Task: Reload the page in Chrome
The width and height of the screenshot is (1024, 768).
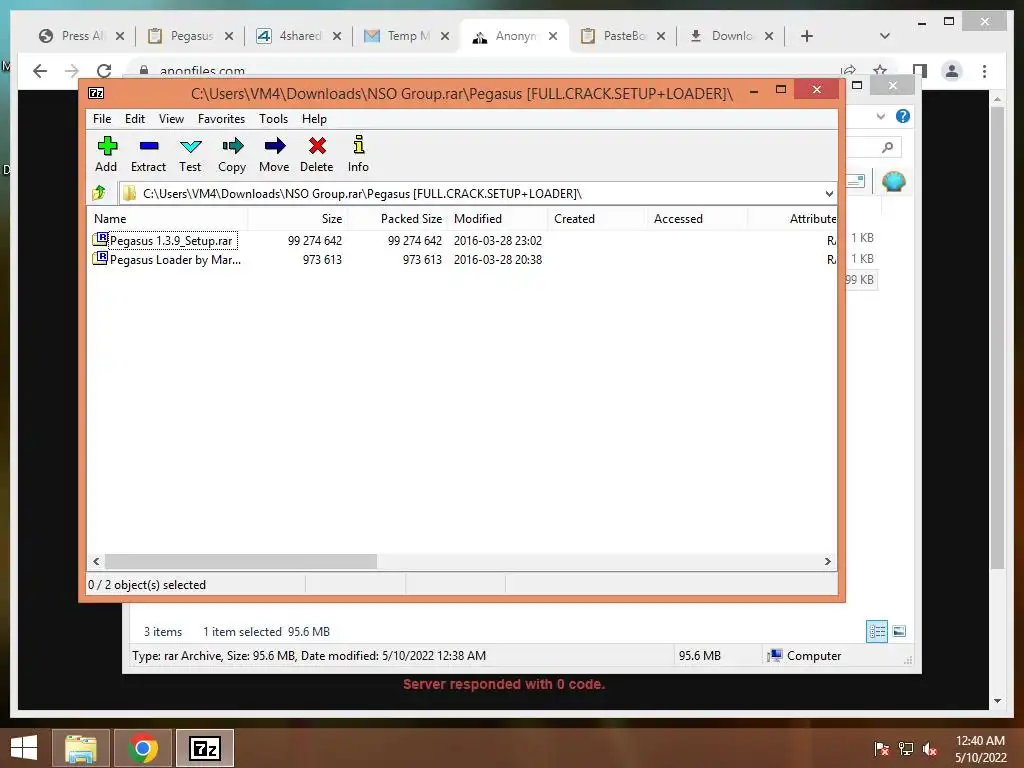Action: tap(104, 71)
